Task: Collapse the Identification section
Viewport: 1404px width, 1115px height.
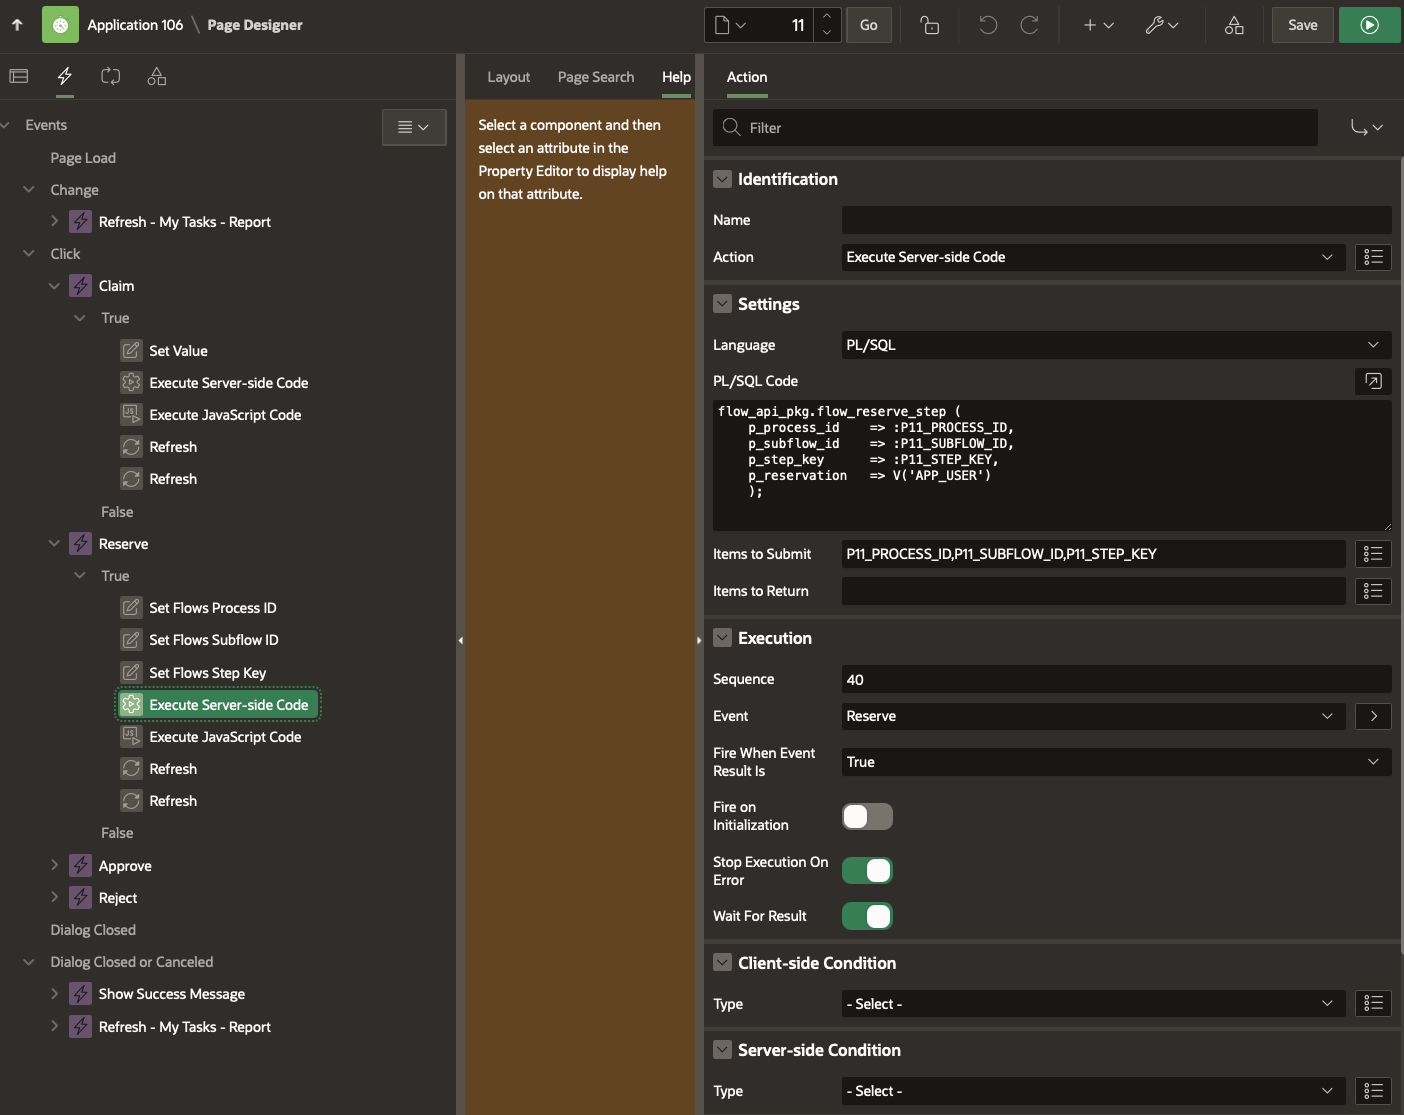Action: point(722,179)
